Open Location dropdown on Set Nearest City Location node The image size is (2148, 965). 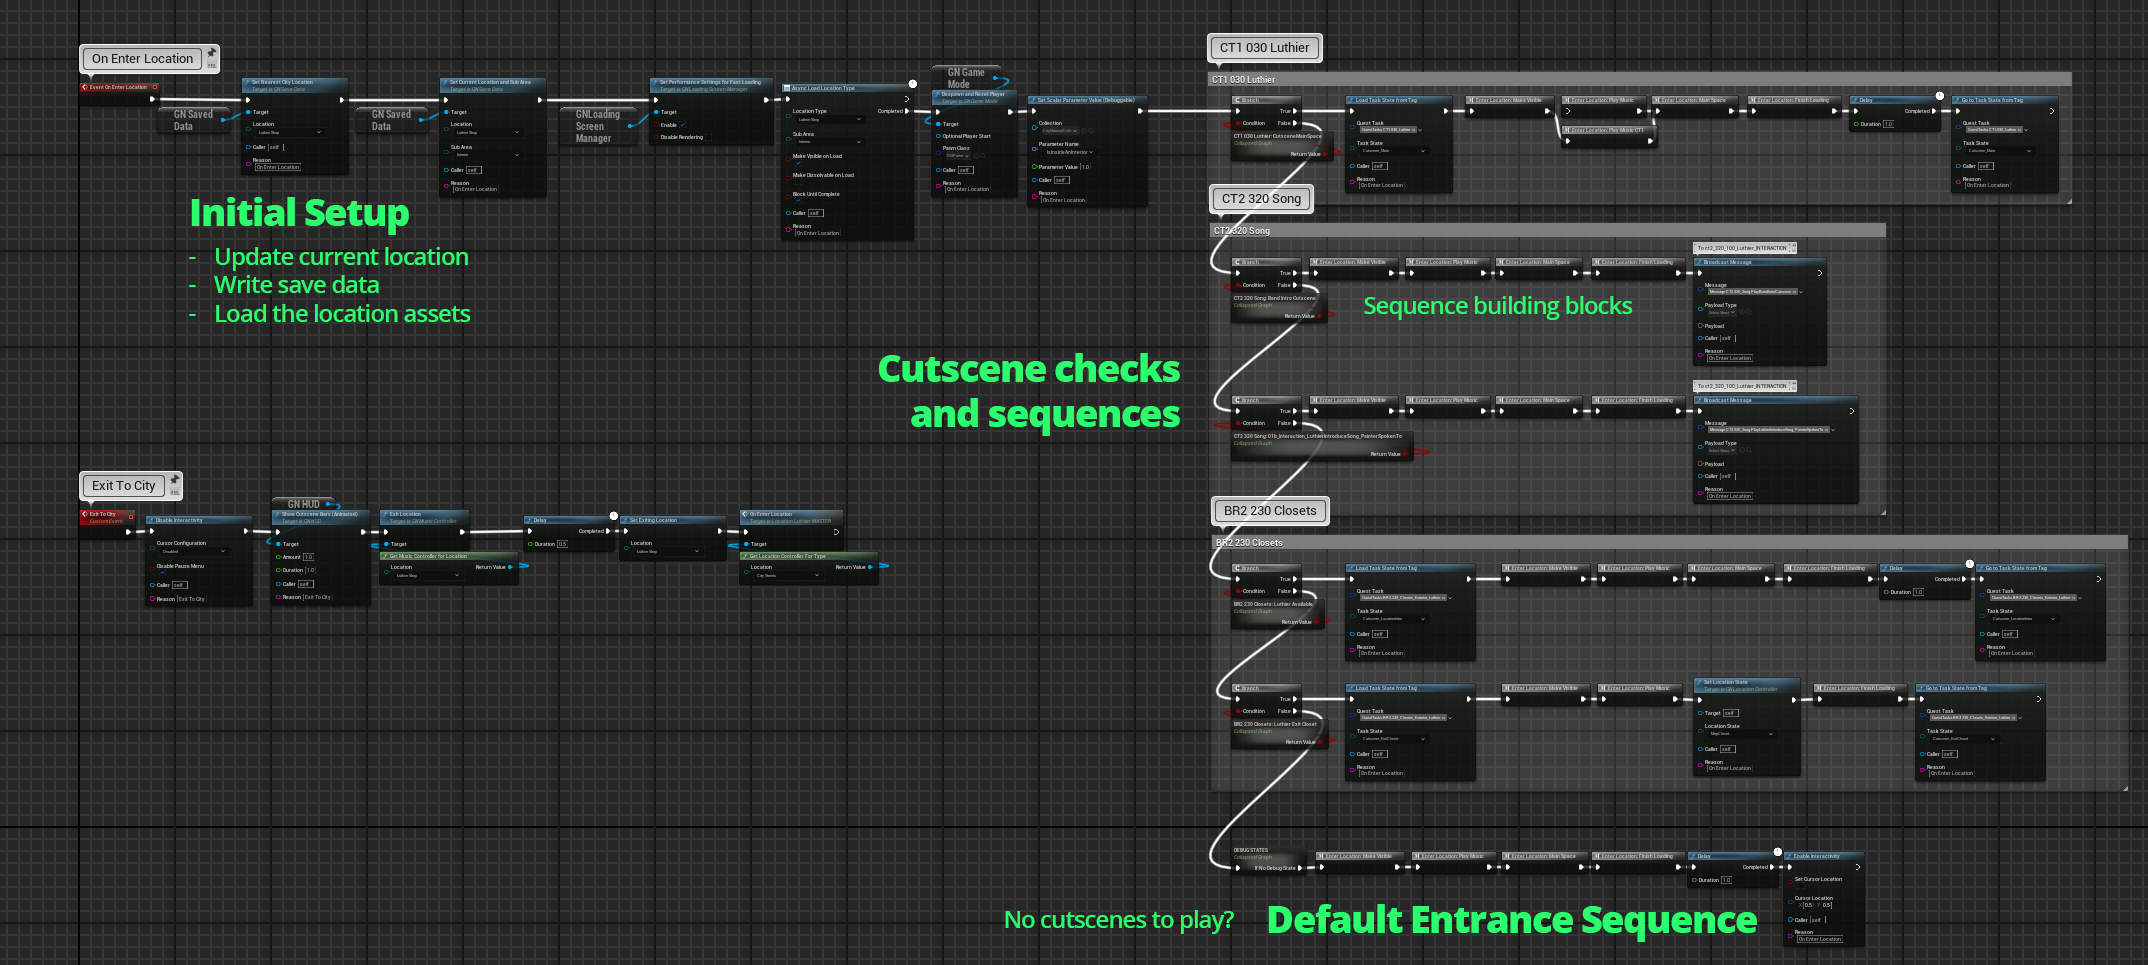point(290,132)
